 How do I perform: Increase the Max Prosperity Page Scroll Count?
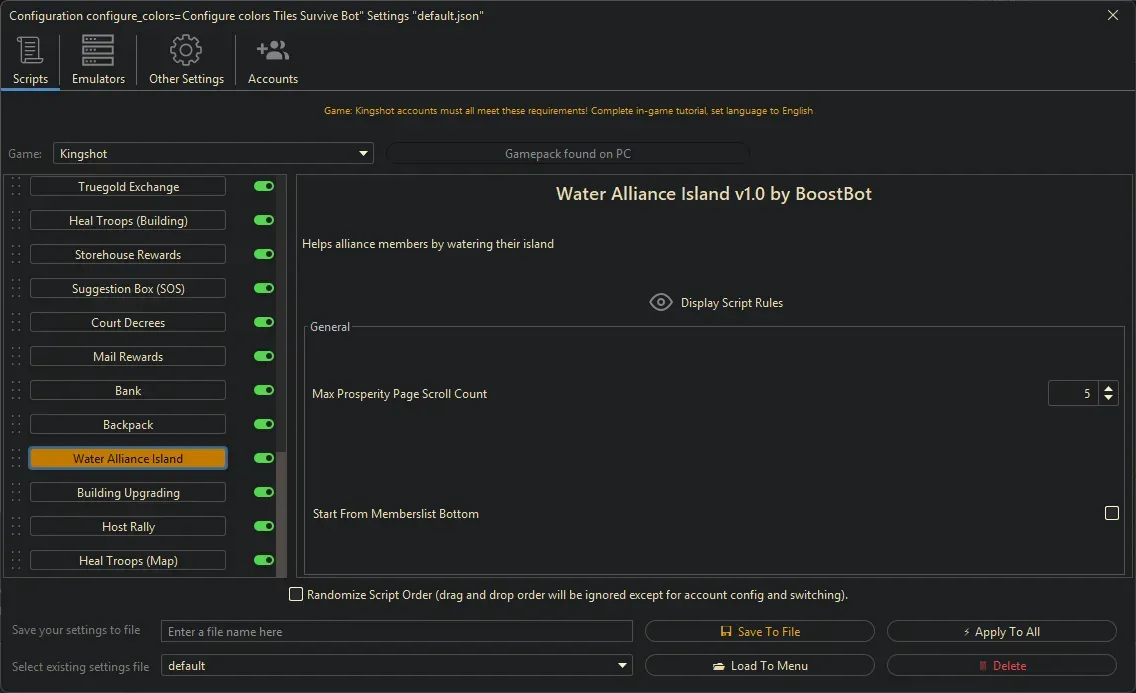tap(1108, 388)
